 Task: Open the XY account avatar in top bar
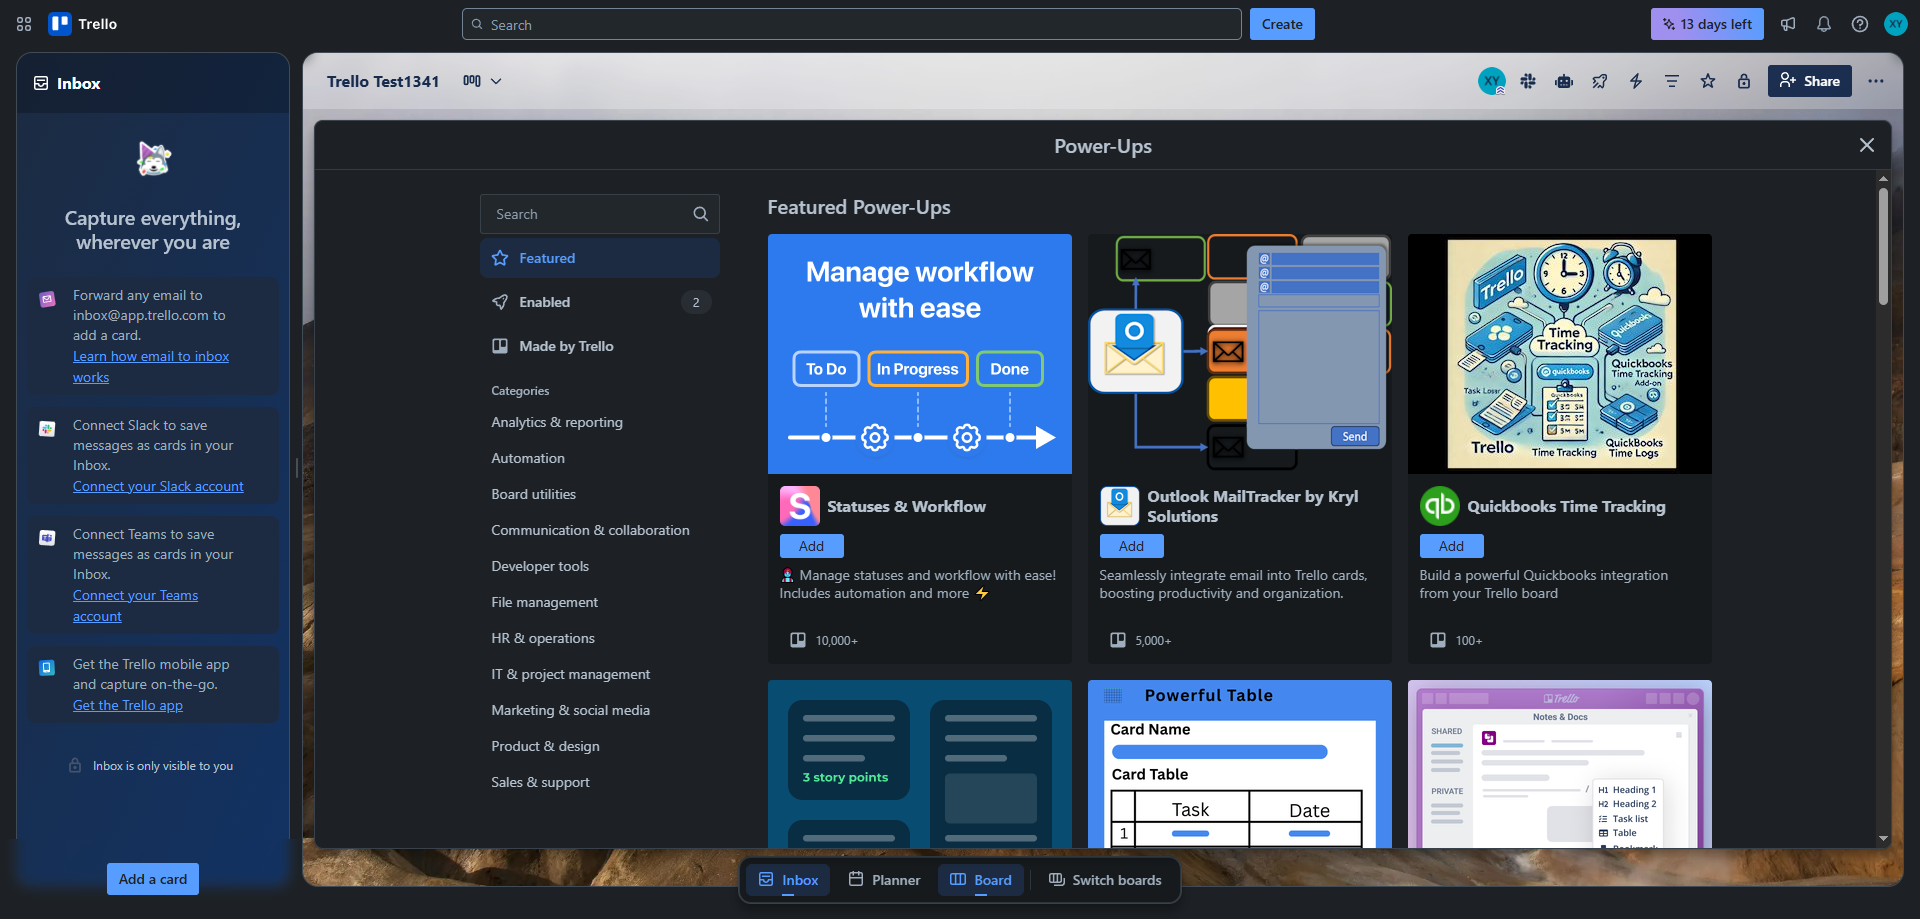tap(1896, 24)
